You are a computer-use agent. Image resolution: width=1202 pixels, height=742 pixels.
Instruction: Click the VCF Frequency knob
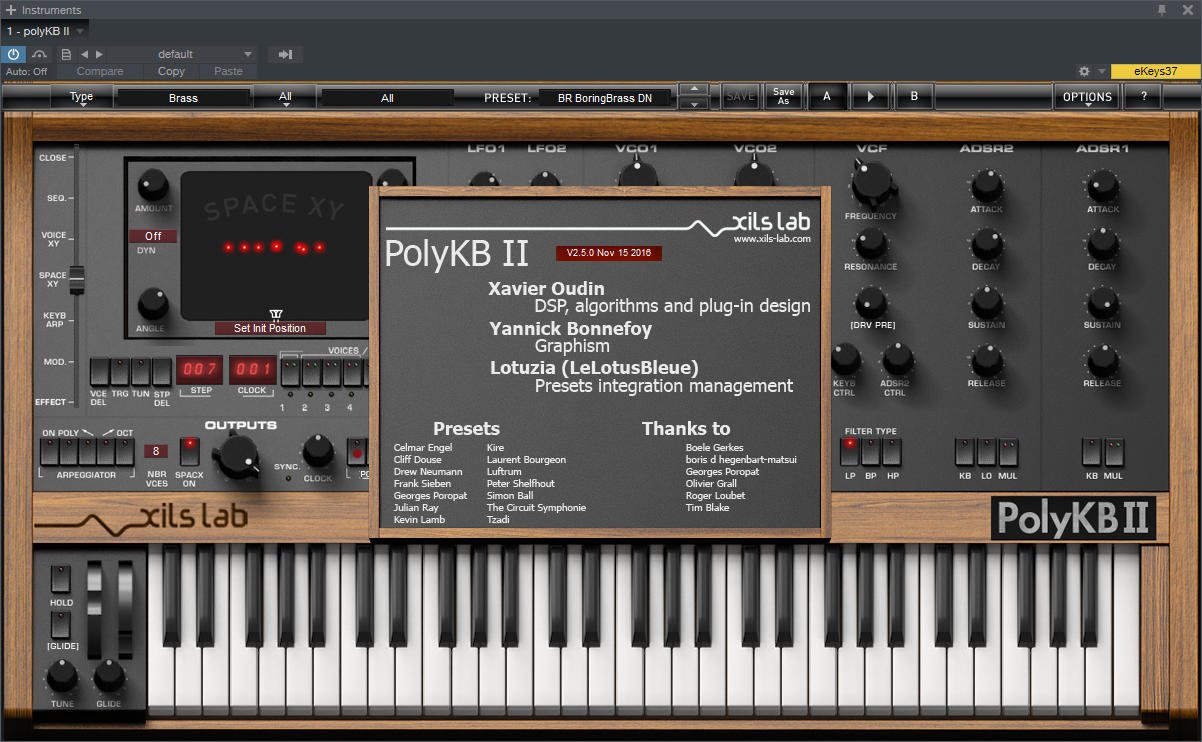872,184
